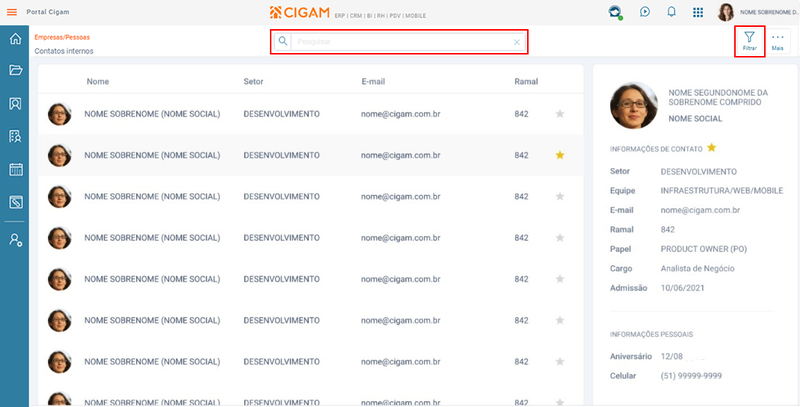800x407 pixels.
Task: Click the admission date 10/06/2021
Action: pos(682,288)
